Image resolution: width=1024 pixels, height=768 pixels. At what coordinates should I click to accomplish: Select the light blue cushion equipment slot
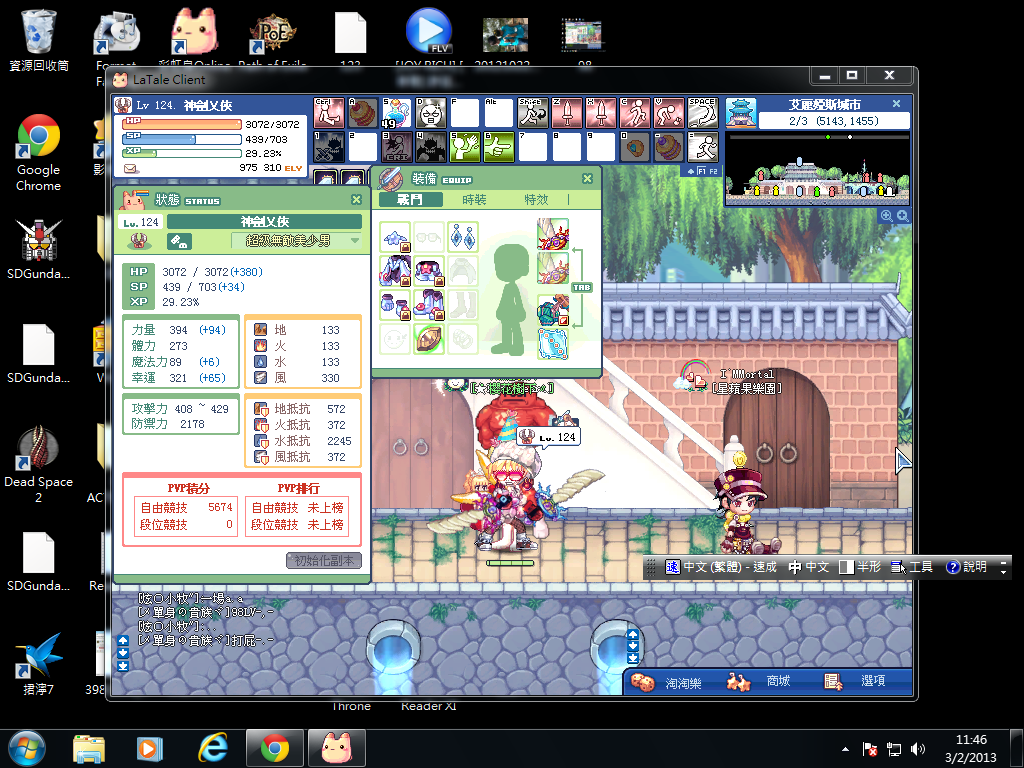click(x=553, y=344)
